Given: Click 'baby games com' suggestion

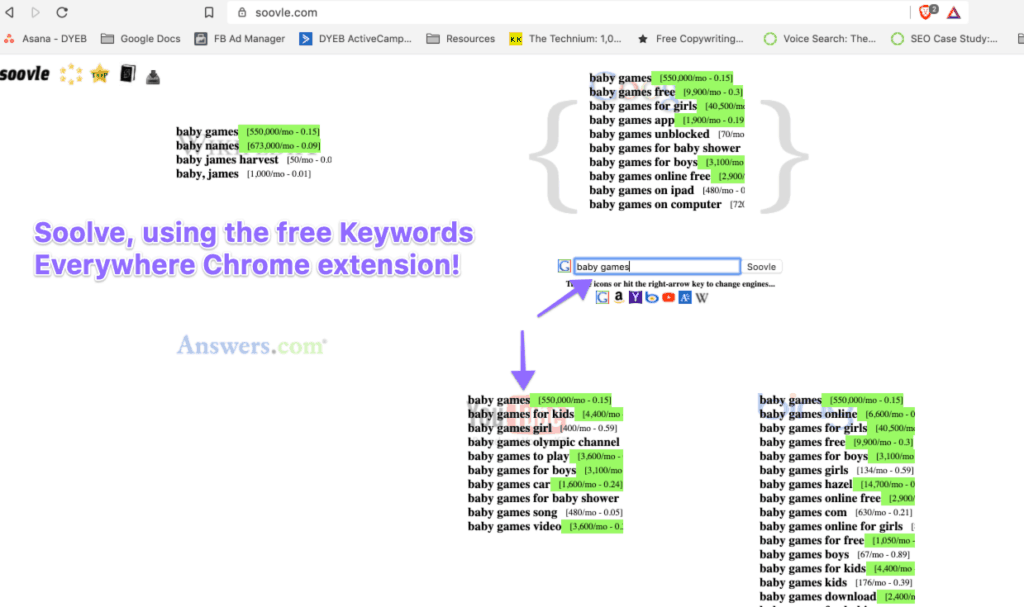Looking at the screenshot, I should click(x=803, y=512).
